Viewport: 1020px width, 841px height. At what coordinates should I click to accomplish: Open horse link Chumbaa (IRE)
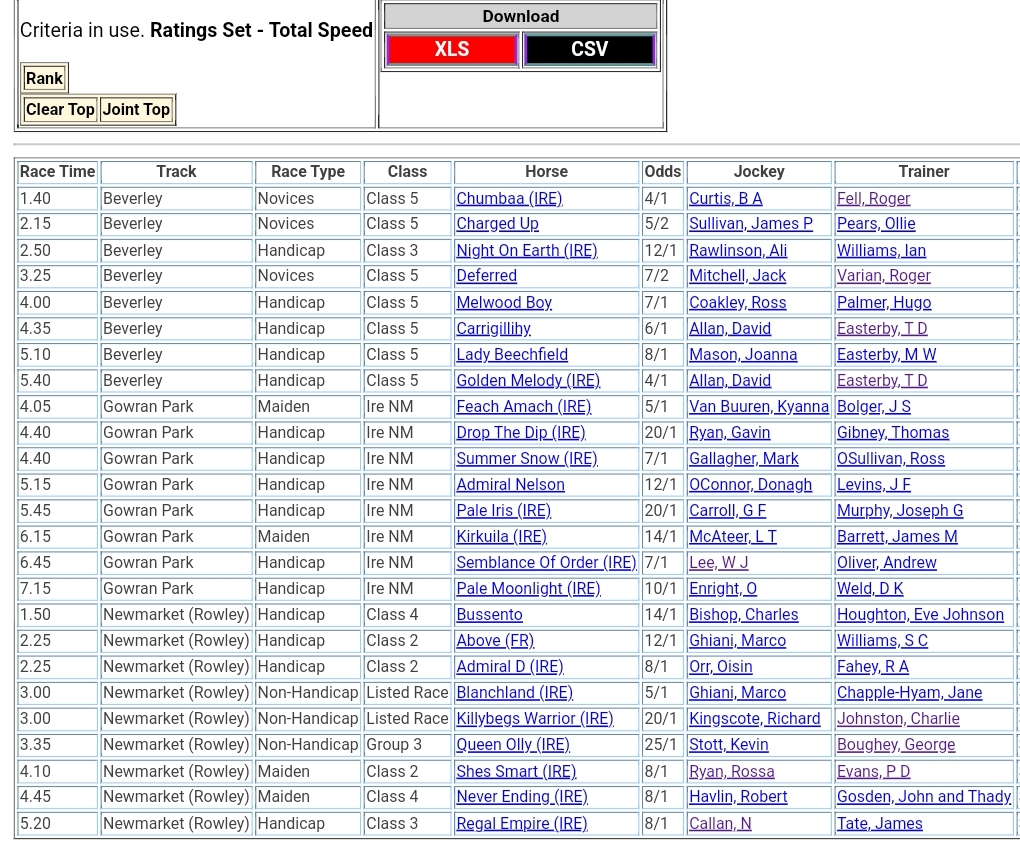pos(509,199)
